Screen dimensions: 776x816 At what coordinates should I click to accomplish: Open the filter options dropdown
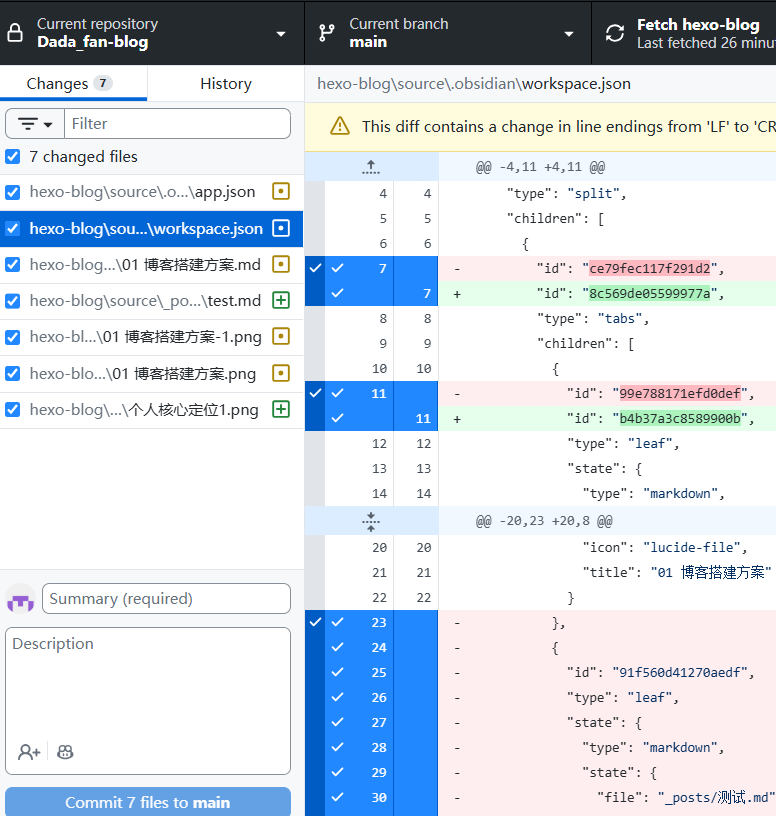[x=35, y=124]
